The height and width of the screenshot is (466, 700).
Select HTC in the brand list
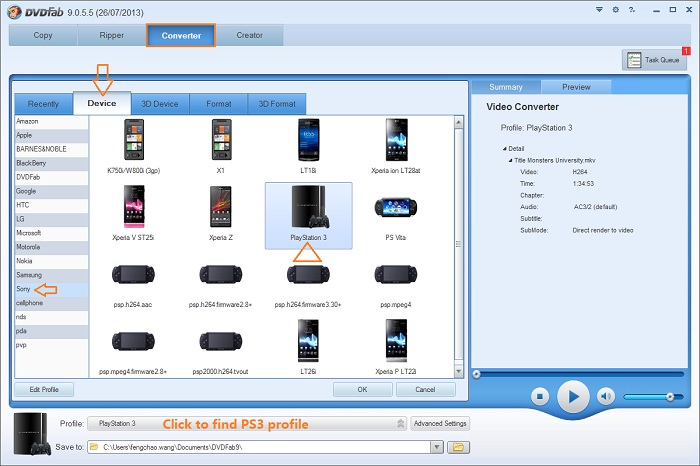point(52,205)
